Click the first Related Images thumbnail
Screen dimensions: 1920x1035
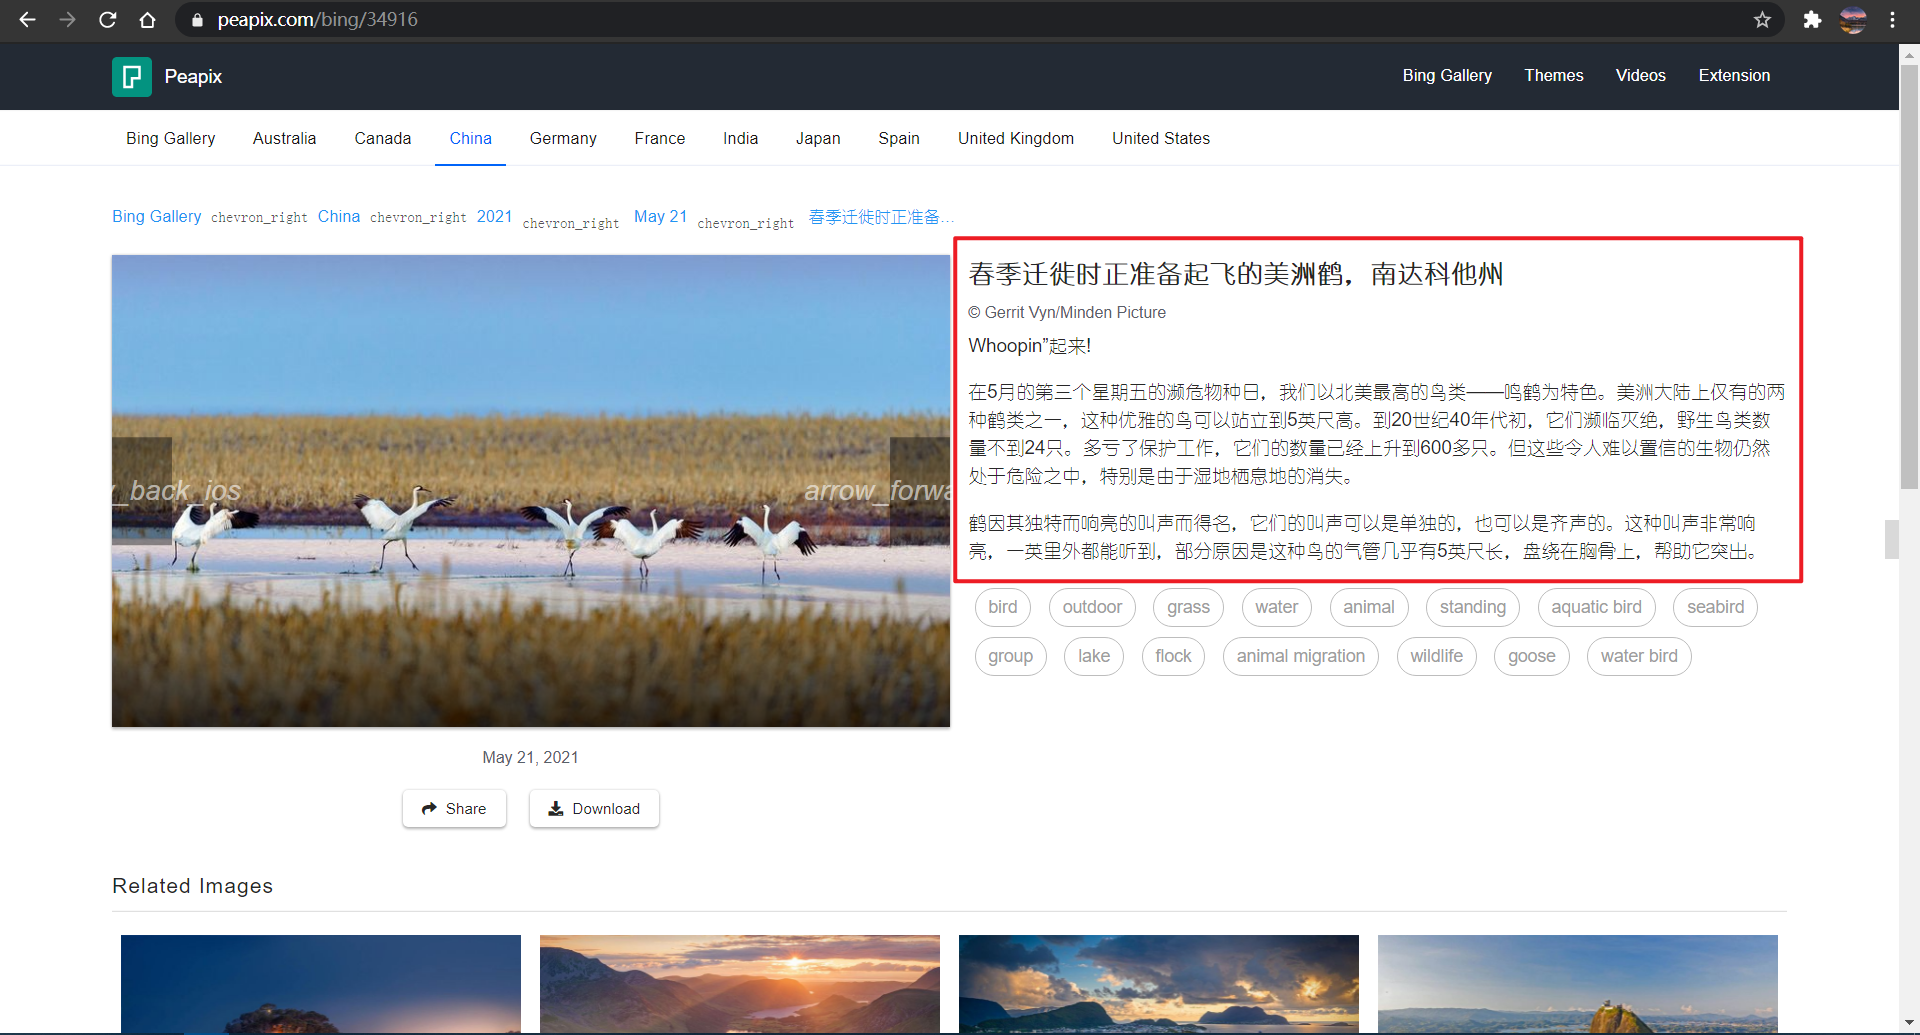[320, 985]
